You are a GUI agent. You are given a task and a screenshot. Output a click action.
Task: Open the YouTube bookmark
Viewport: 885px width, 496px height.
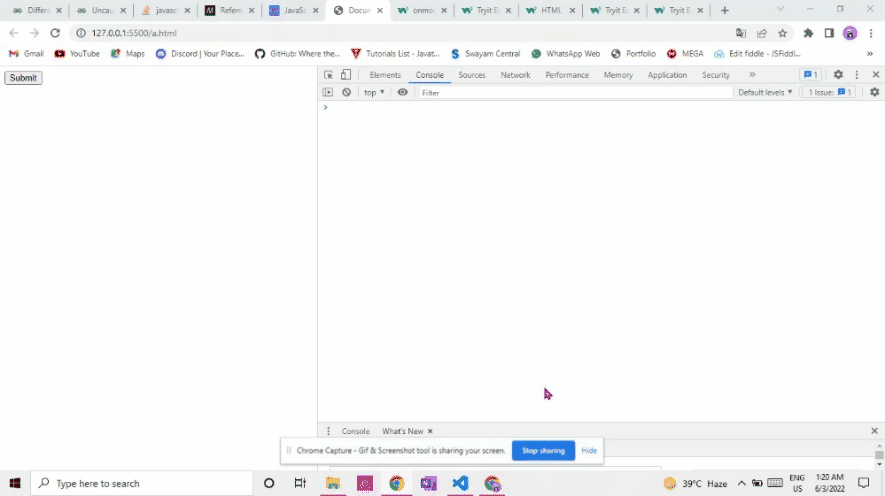click(x=77, y=54)
